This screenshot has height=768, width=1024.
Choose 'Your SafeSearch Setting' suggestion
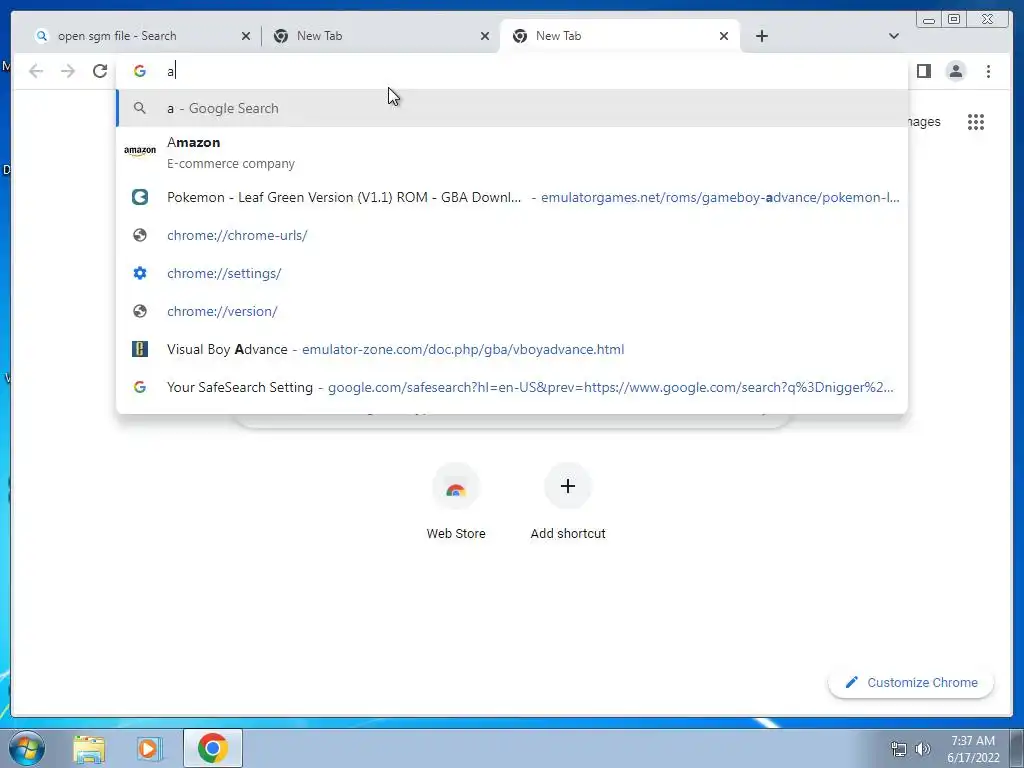click(x=512, y=387)
